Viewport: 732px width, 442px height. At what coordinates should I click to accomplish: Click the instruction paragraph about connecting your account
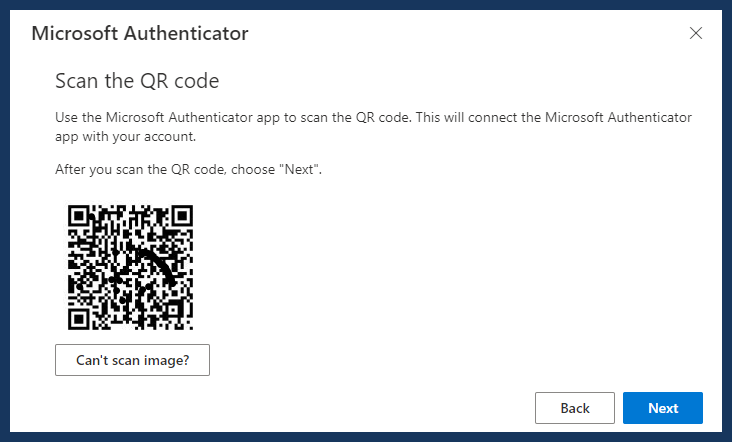coord(373,126)
